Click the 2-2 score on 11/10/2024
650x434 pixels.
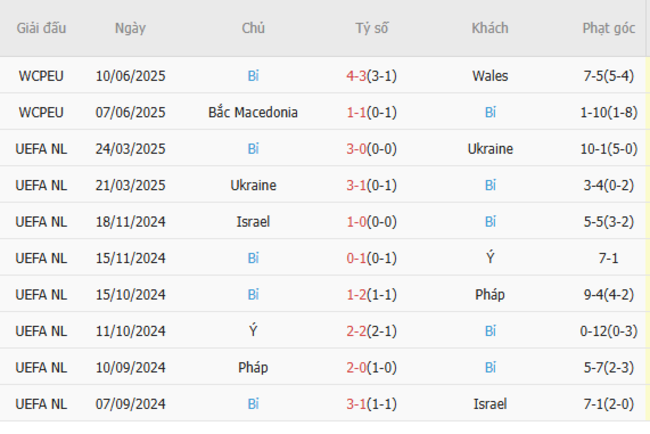point(356,331)
